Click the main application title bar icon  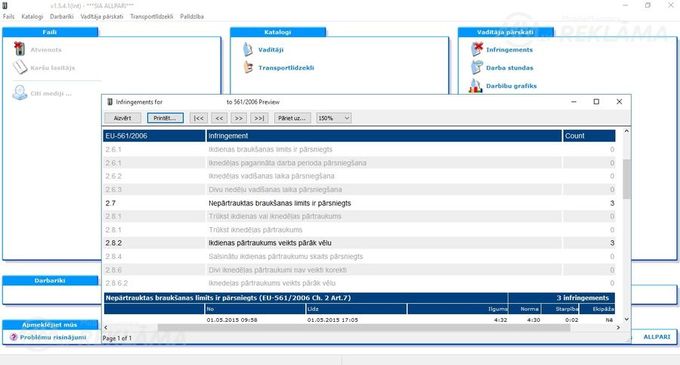pyautogui.click(x=5, y=6)
